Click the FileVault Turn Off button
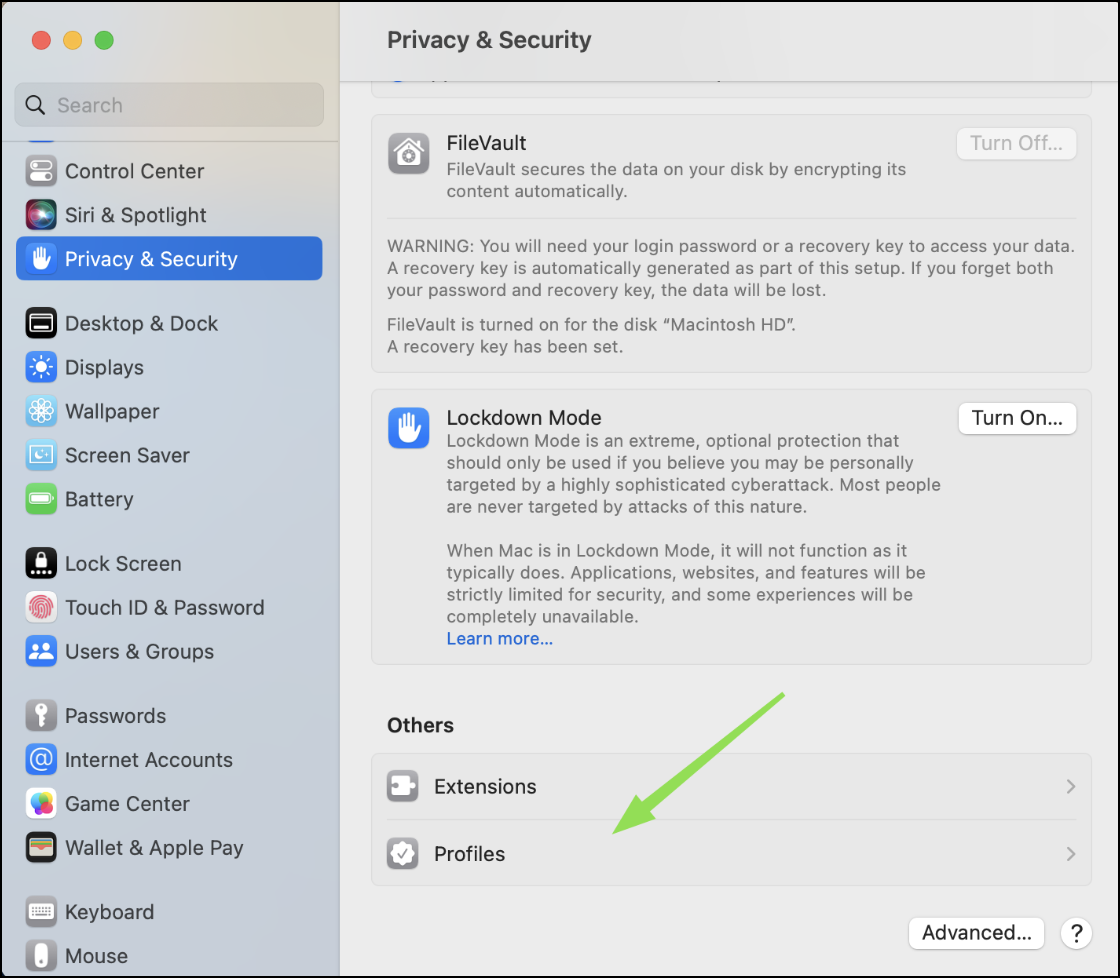The image size is (1120, 978). coord(1016,143)
